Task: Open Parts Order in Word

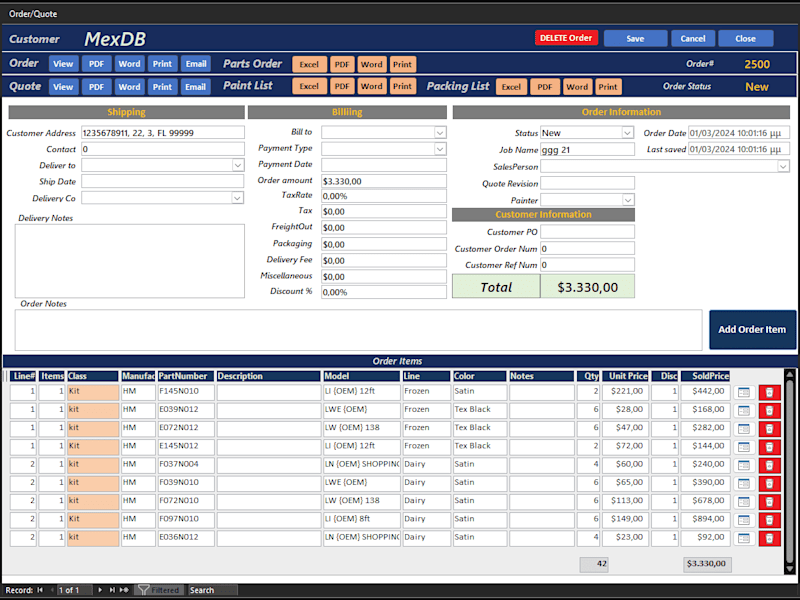Action: click(x=371, y=64)
